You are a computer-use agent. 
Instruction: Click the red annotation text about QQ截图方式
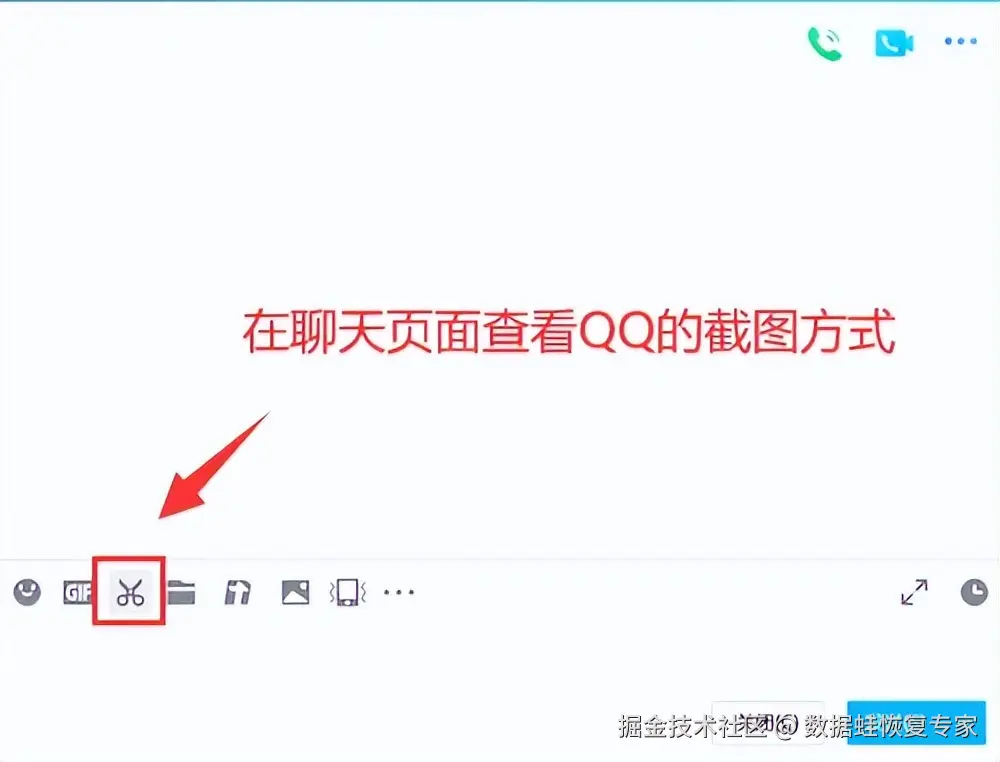coord(569,332)
